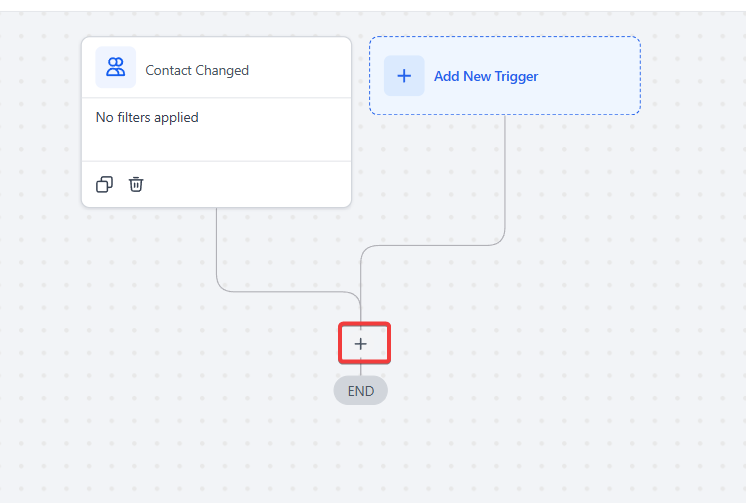Delete the Contact Changed trigger
746x503 pixels.
[136, 184]
